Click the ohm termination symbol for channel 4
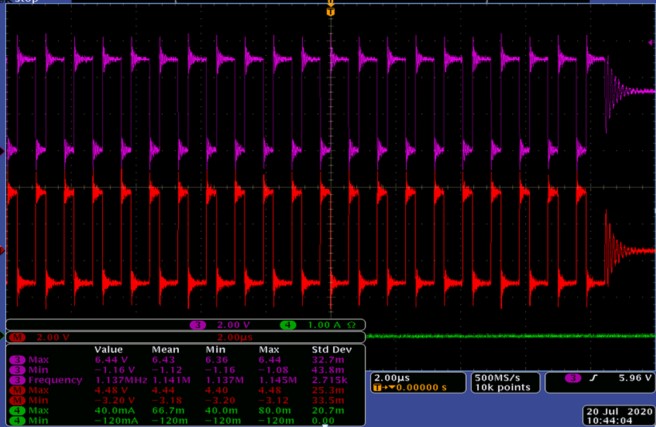This screenshot has width=656, height=427. coord(351,325)
